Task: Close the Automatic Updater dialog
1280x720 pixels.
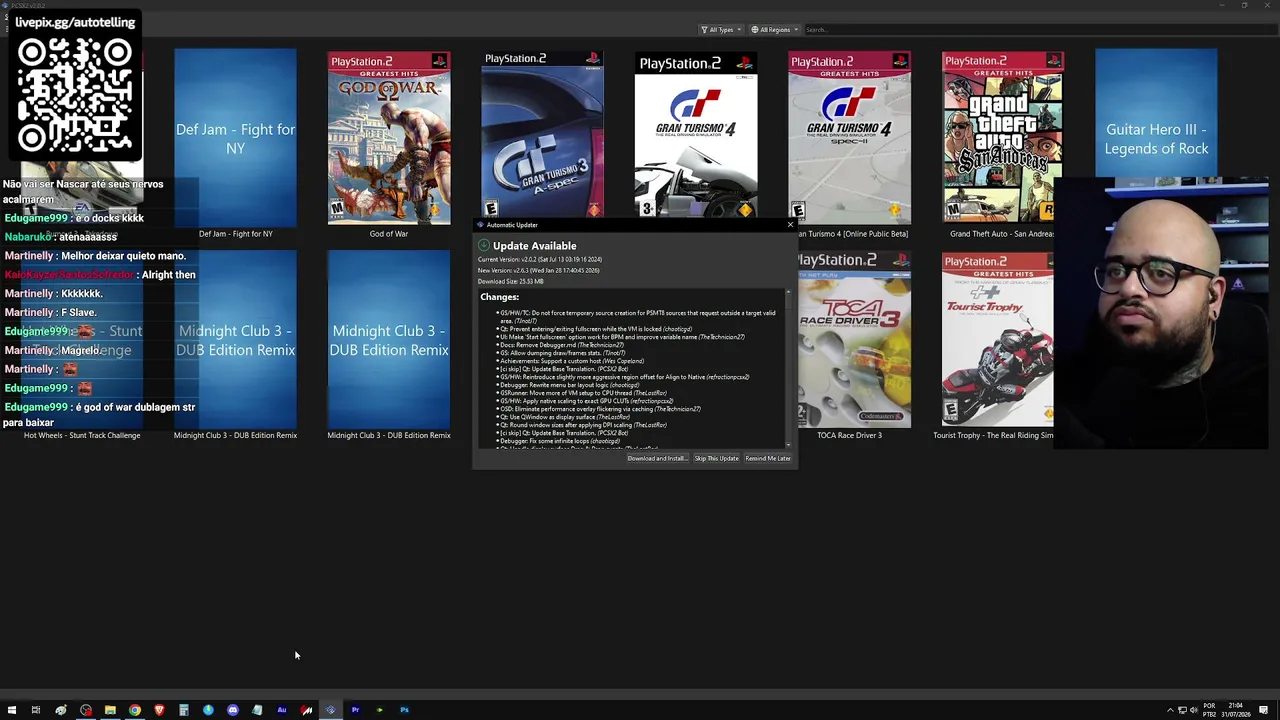Action: (x=790, y=225)
